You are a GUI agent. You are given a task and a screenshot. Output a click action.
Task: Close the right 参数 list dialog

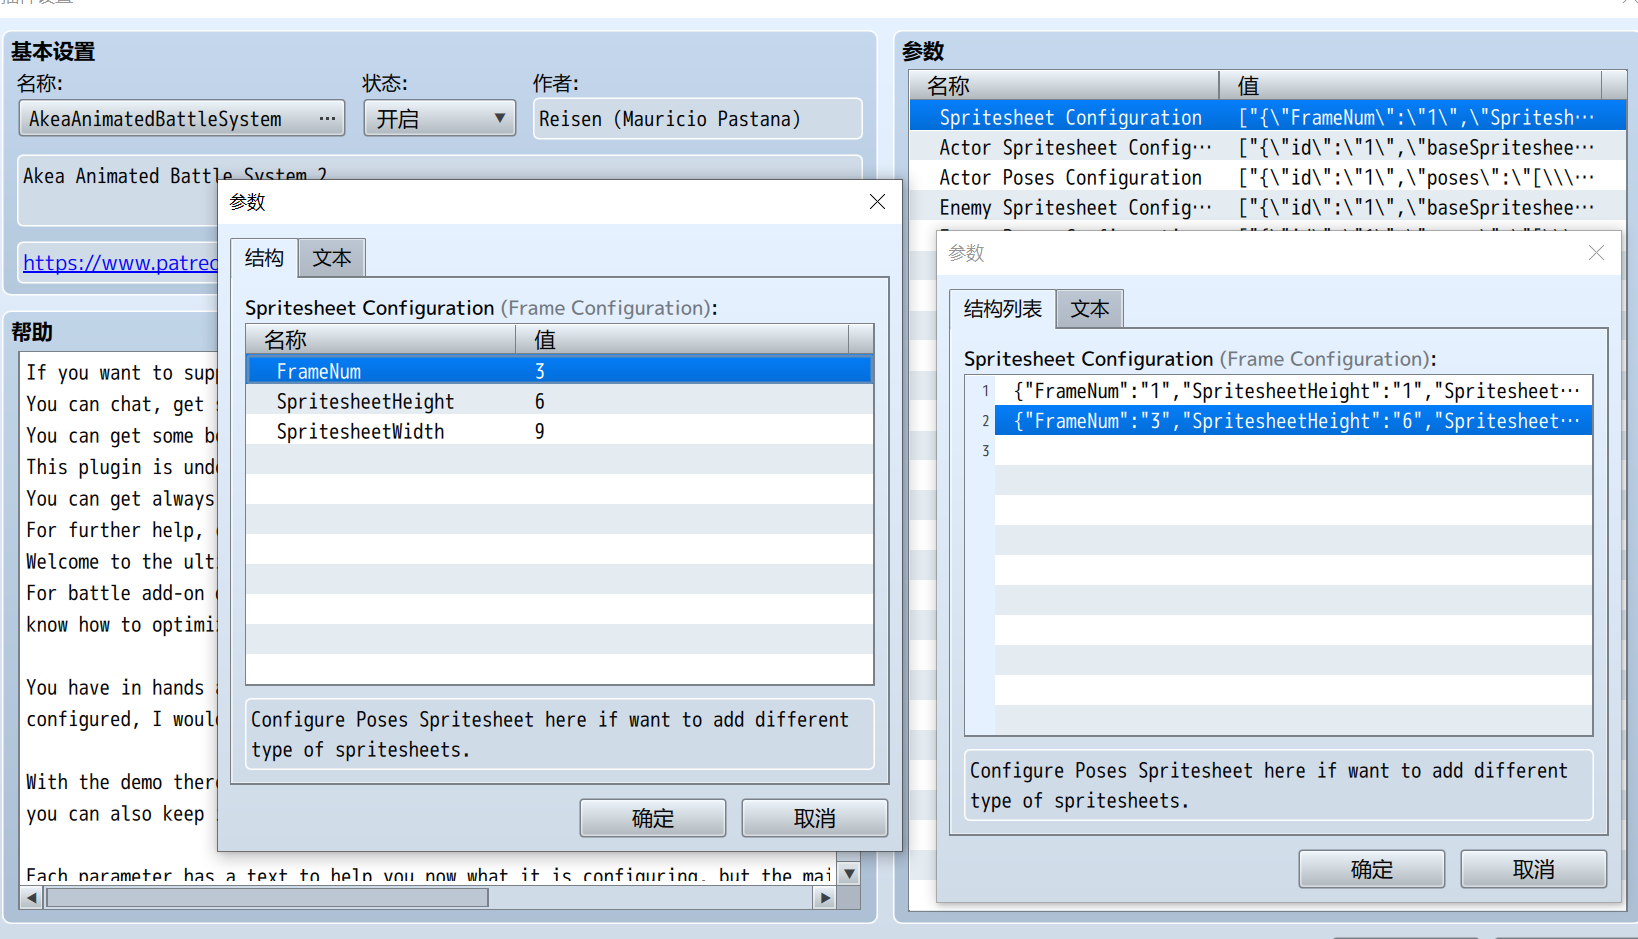click(1596, 253)
